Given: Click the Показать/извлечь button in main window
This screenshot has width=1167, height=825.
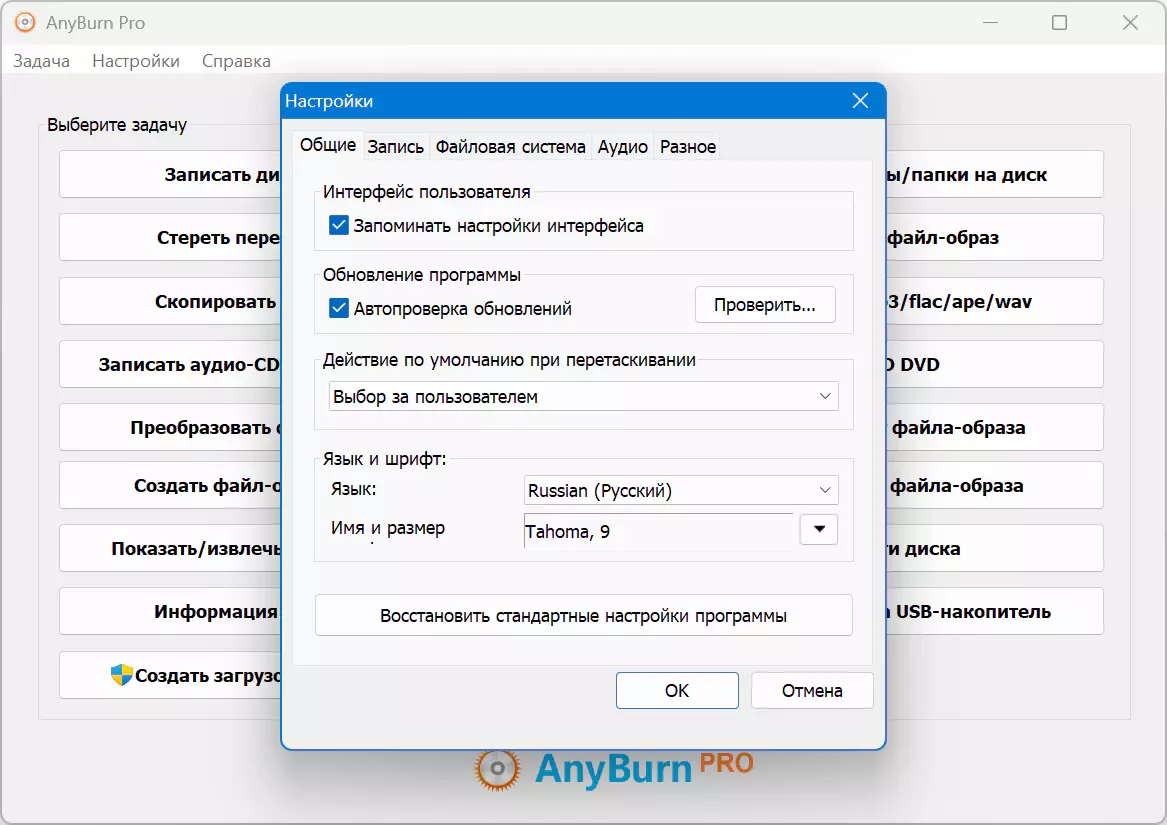Looking at the screenshot, I should point(170,548).
